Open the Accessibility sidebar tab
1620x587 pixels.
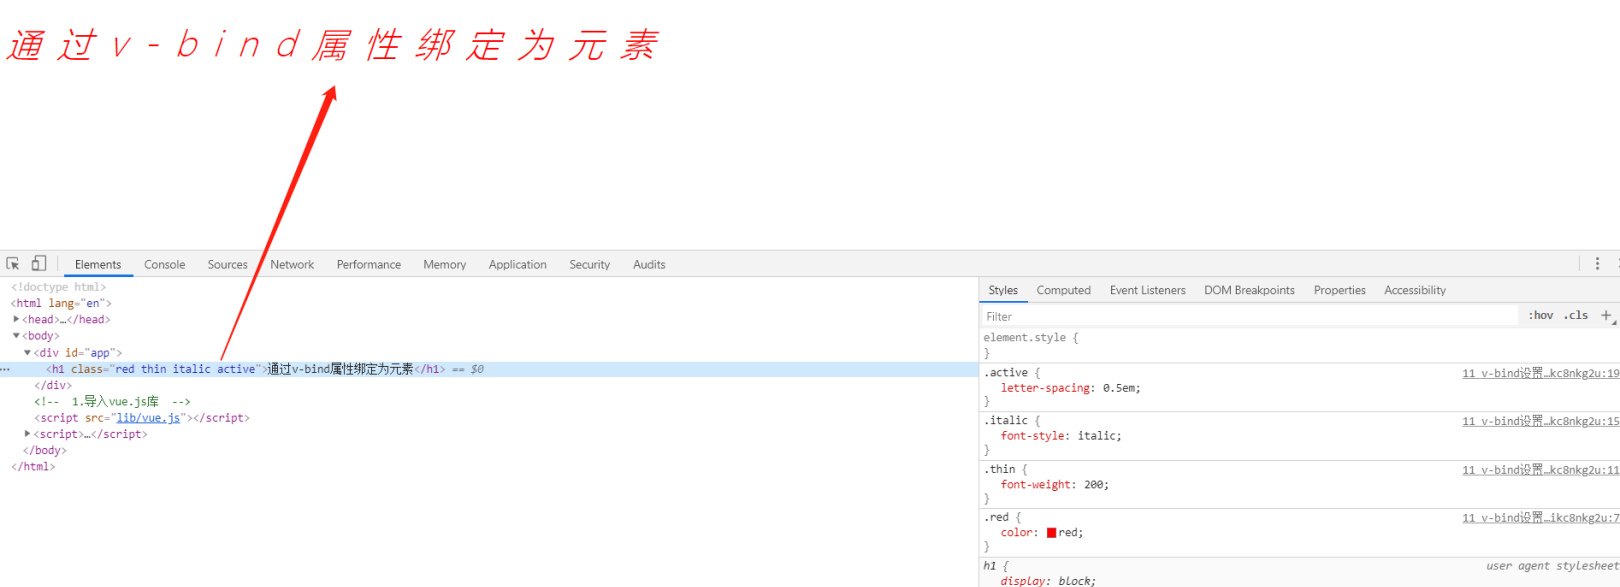1415,290
